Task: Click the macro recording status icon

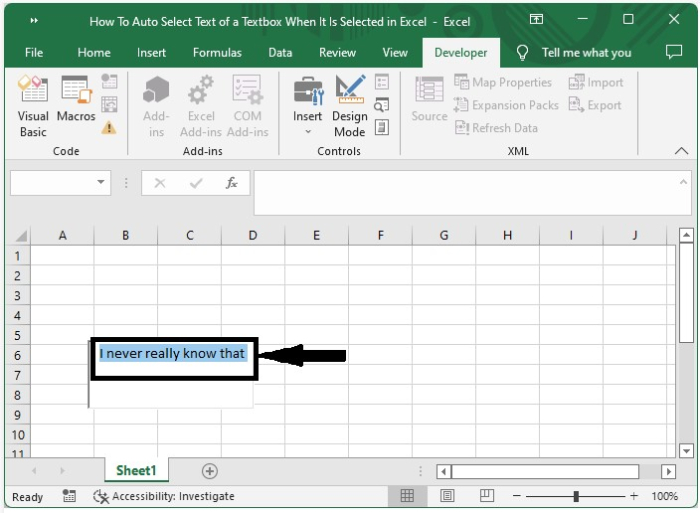Action: pos(69,496)
